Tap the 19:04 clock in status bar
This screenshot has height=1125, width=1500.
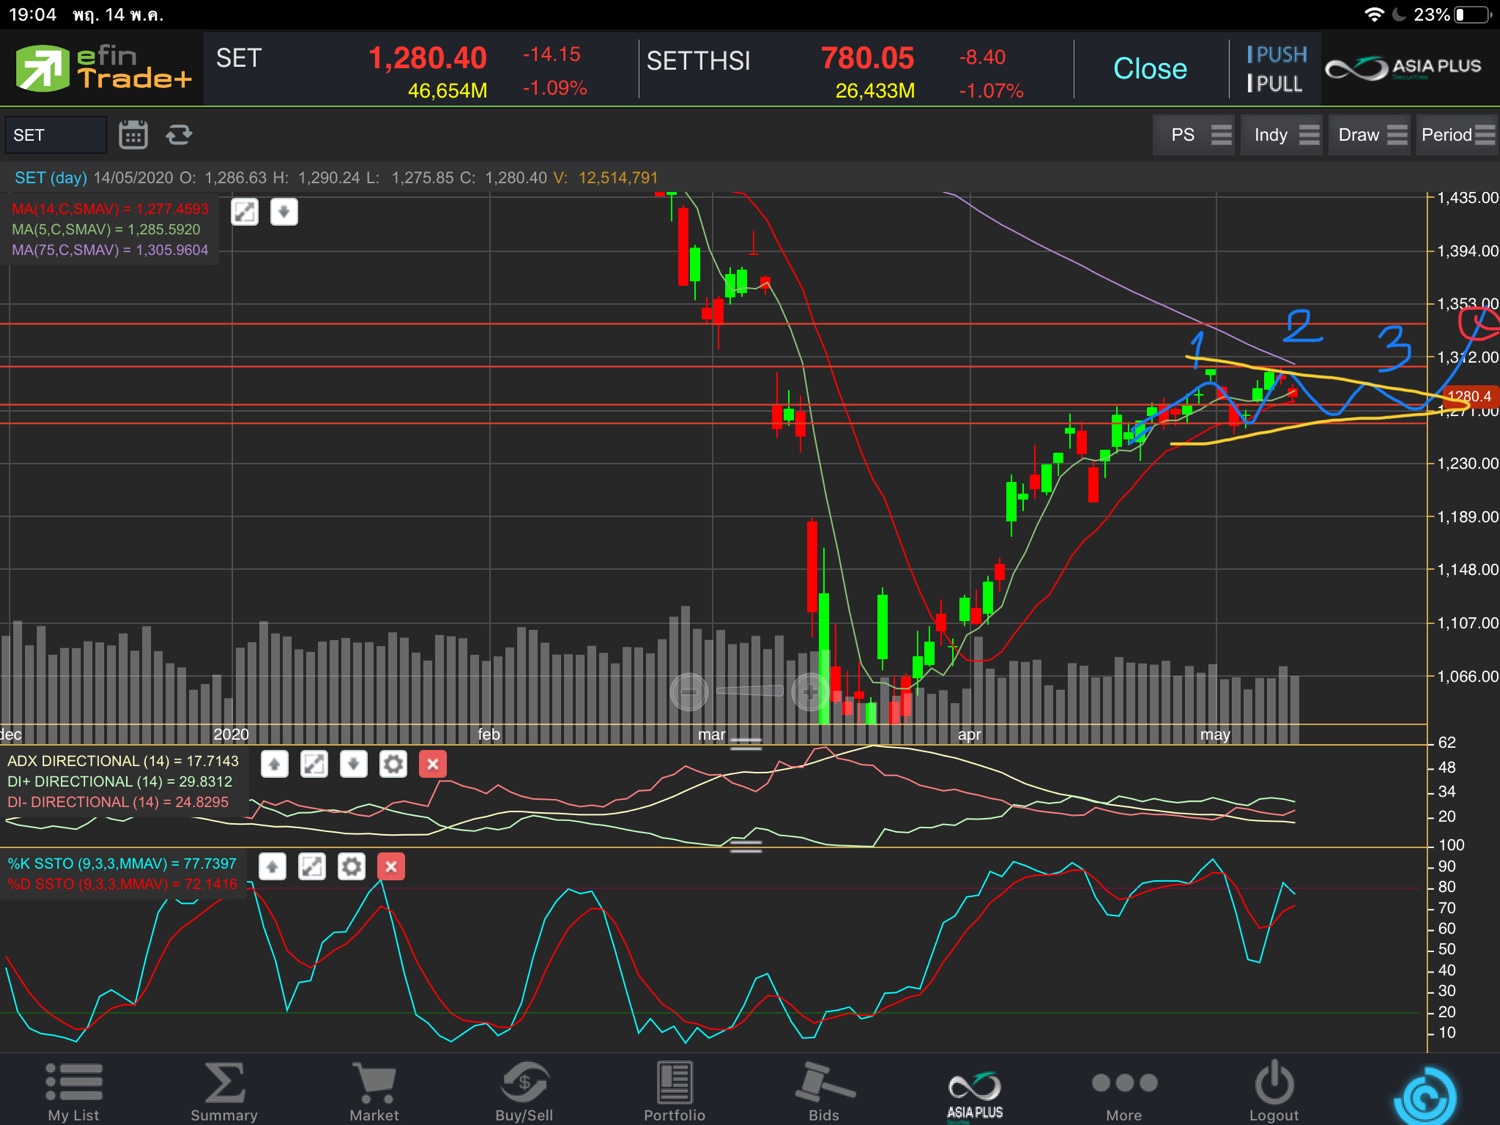(33, 15)
